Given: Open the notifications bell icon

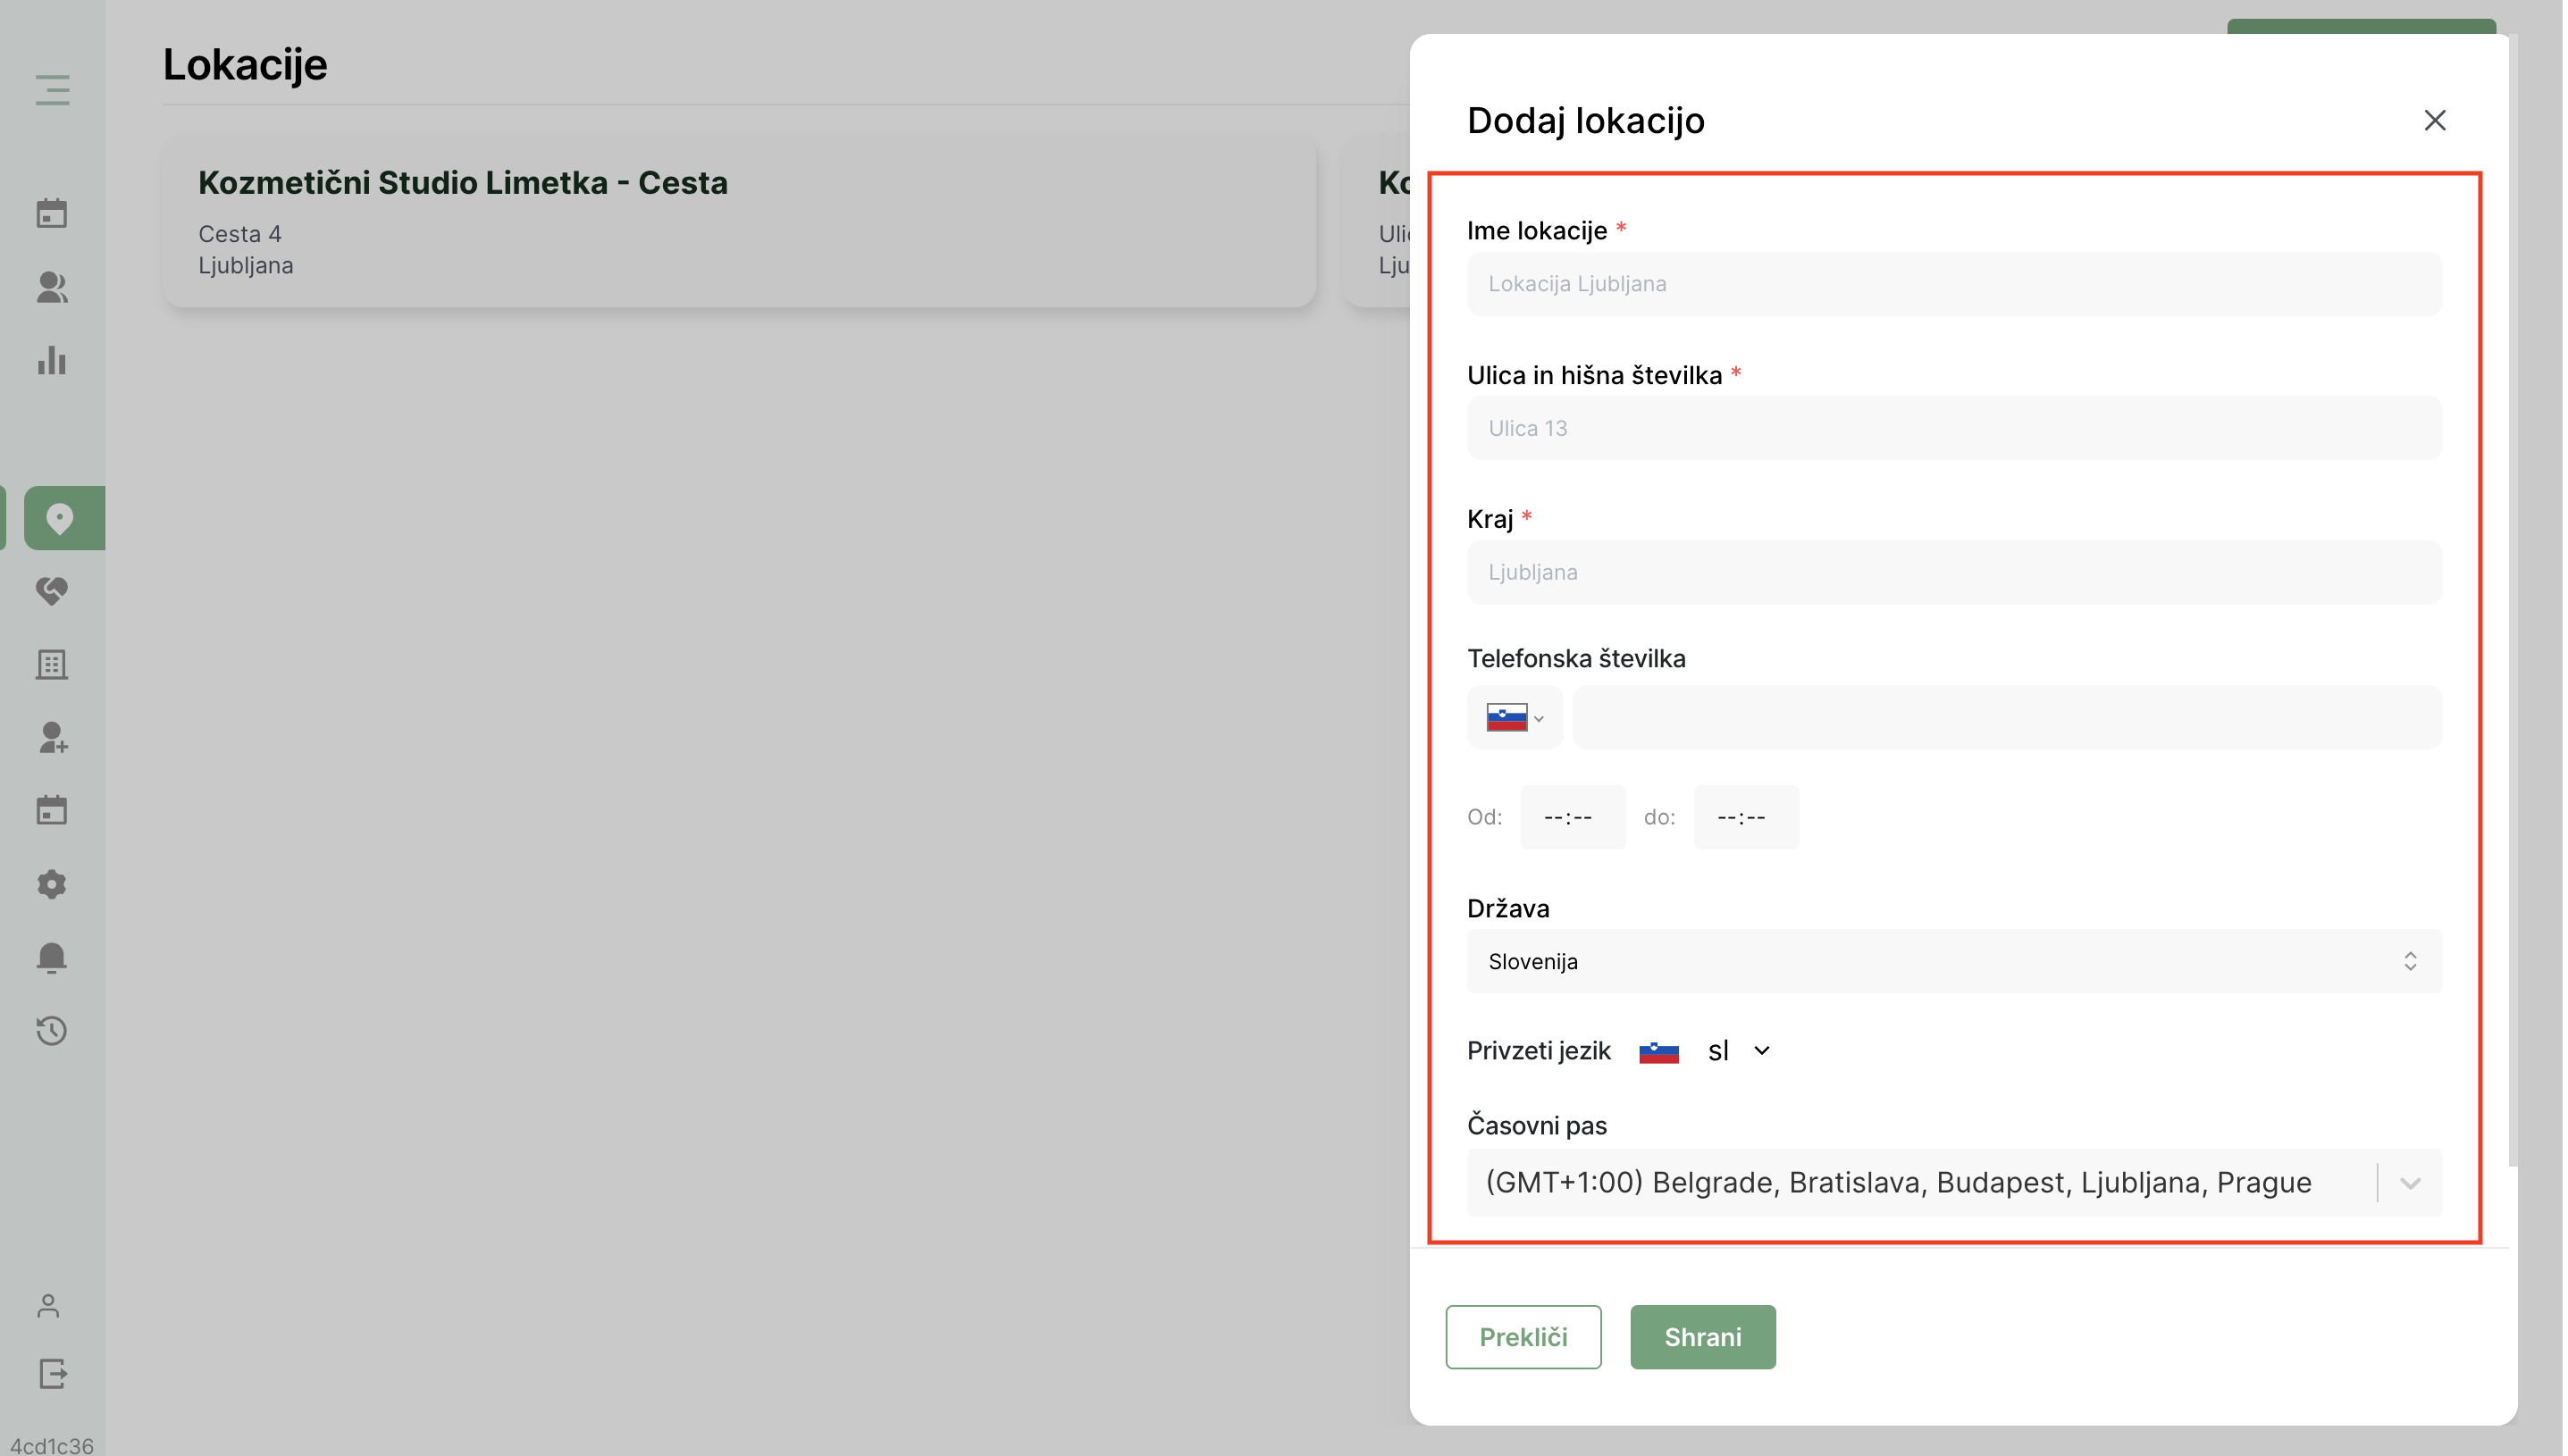Looking at the screenshot, I should tap(52, 958).
